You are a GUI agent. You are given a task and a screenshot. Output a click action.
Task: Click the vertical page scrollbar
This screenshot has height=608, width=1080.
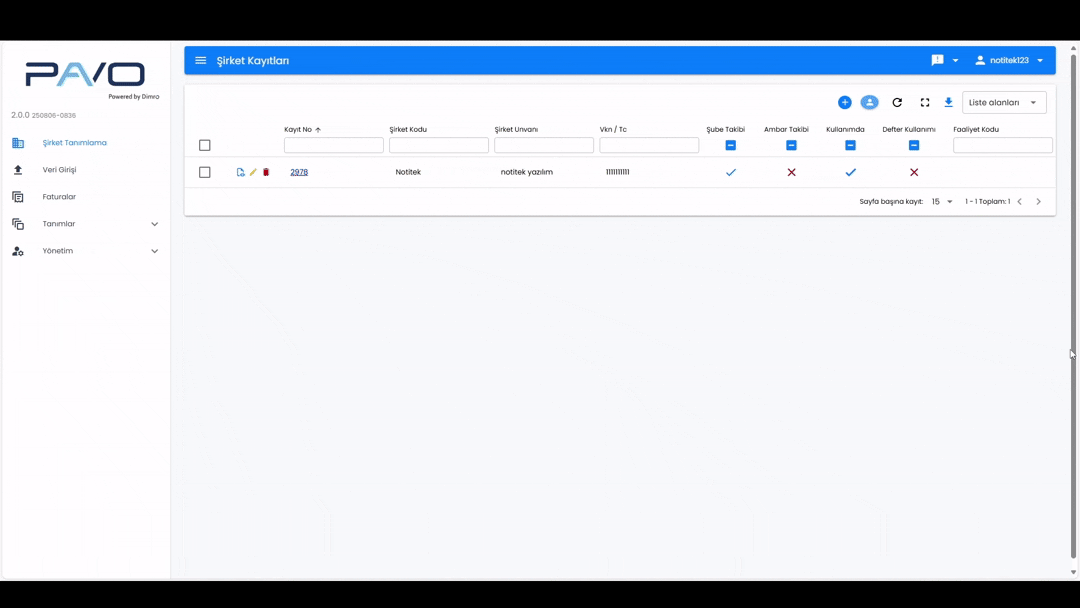click(x=1074, y=300)
